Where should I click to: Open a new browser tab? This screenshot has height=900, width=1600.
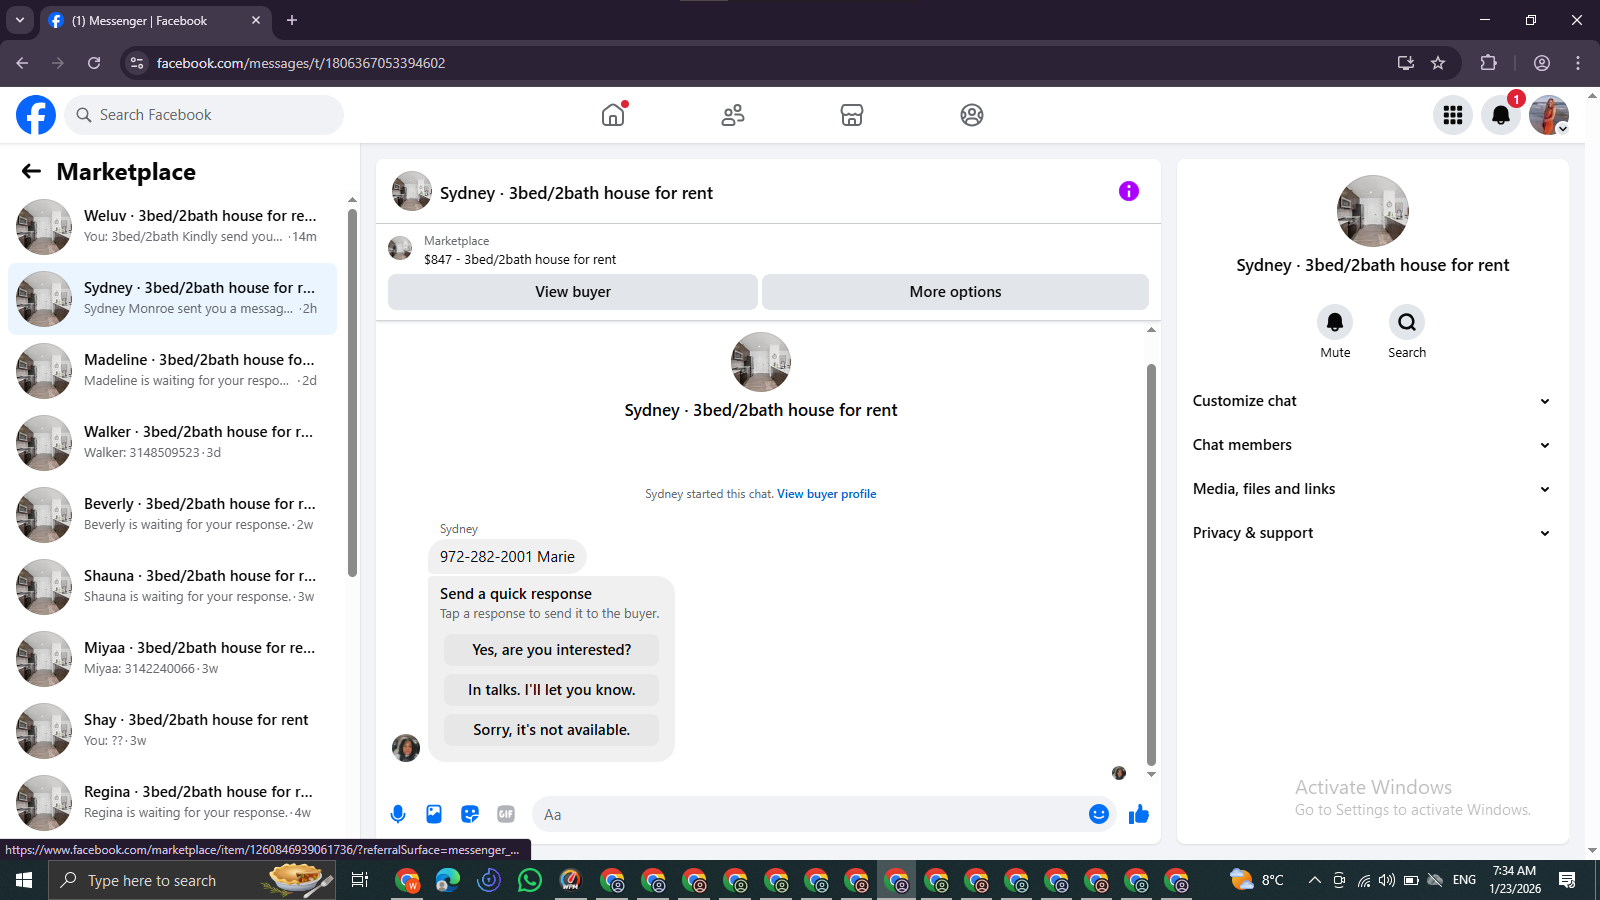[x=292, y=20]
